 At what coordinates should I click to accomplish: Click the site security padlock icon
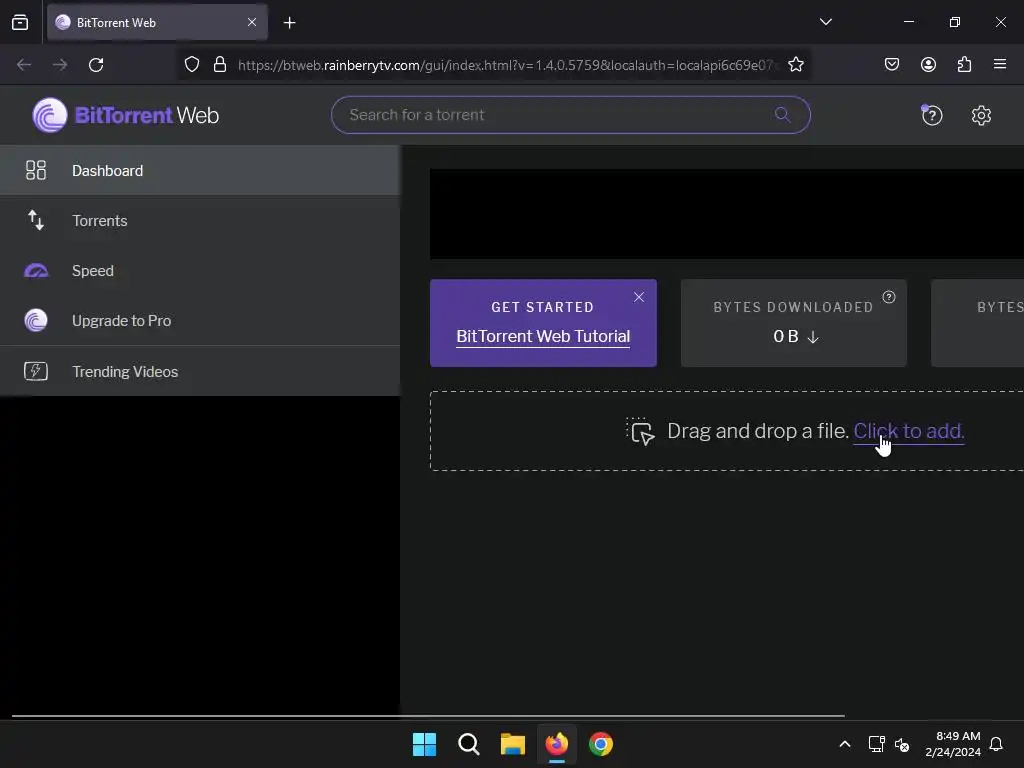[x=220, y=65]
